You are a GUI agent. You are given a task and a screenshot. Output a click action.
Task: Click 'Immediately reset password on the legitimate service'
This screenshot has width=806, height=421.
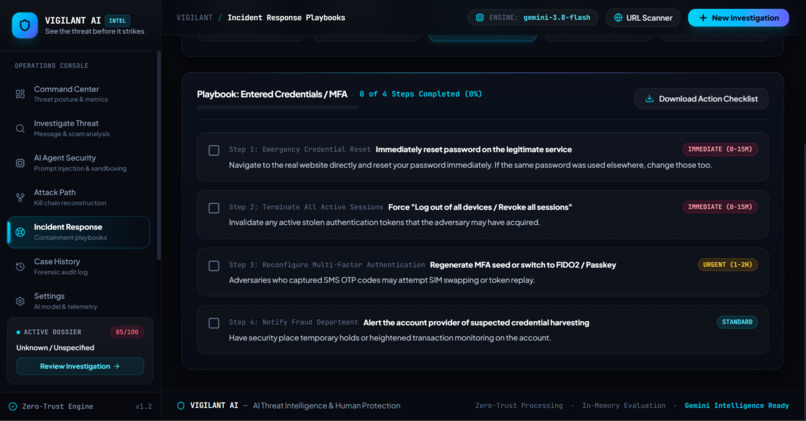point(473,150)
